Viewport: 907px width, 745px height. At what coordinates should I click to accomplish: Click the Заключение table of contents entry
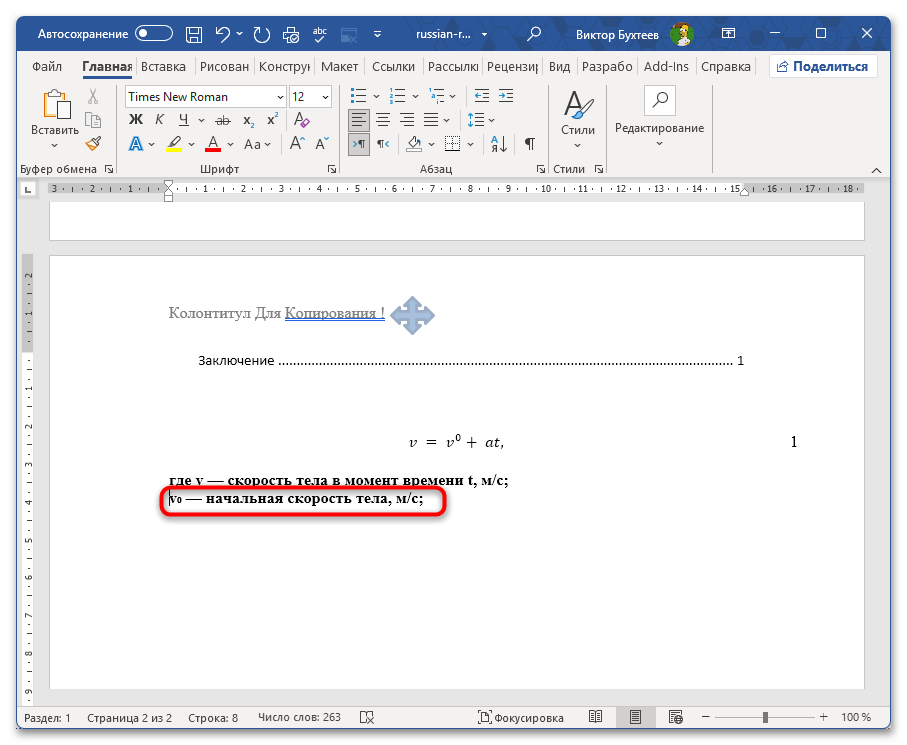click(471, 361)
